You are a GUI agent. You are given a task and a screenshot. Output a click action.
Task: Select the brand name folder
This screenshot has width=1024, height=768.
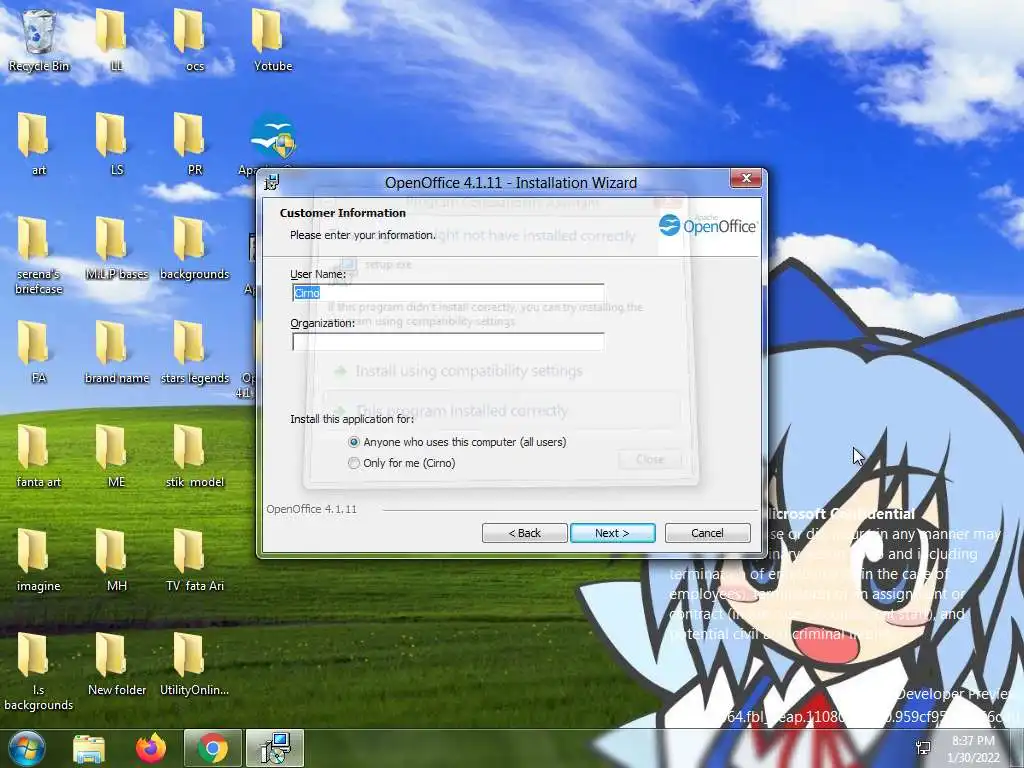click(116, 351)
